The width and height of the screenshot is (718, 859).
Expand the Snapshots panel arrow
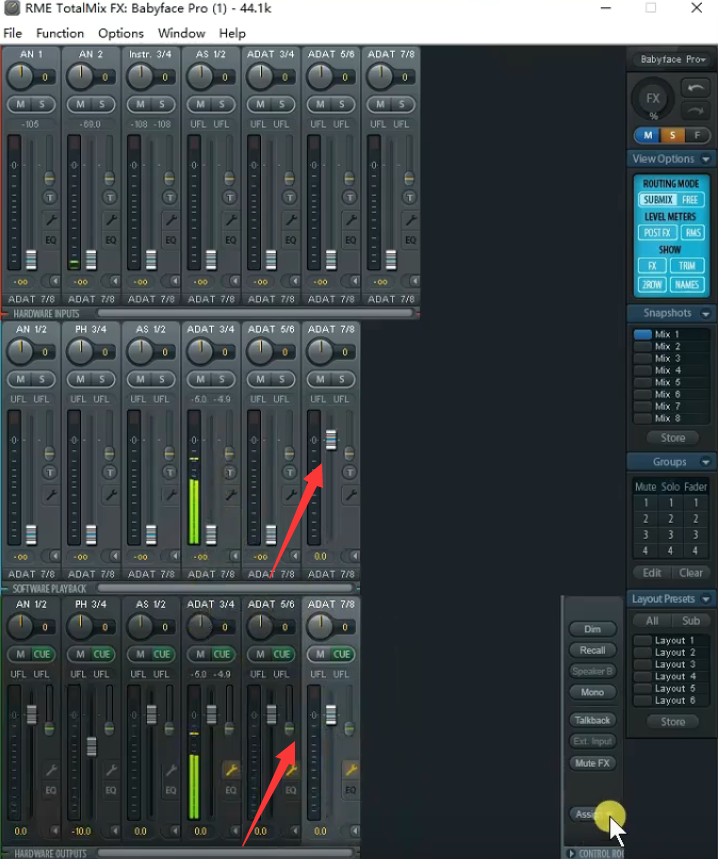[706, 314]
